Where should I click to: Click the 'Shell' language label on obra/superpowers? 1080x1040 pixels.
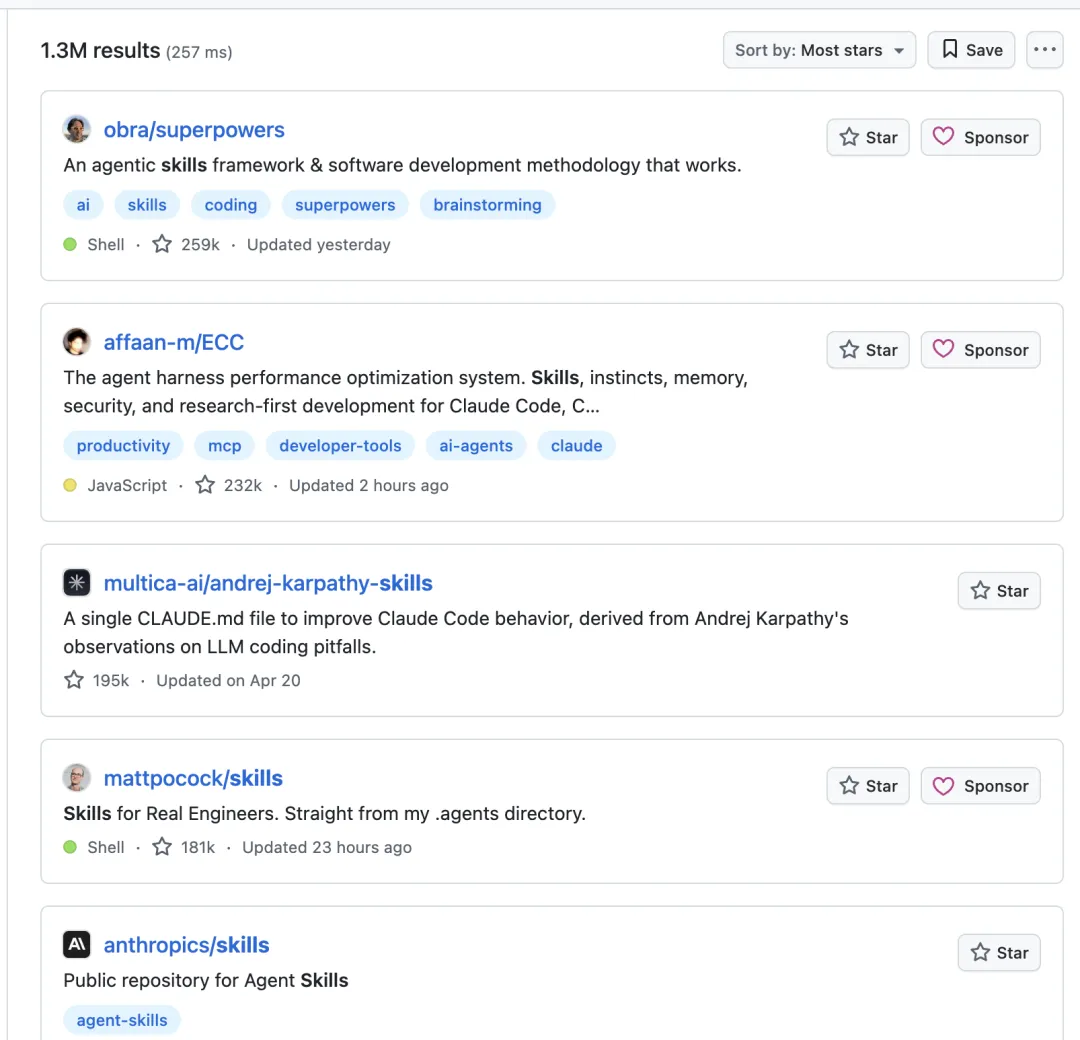(x=105, y=245)
